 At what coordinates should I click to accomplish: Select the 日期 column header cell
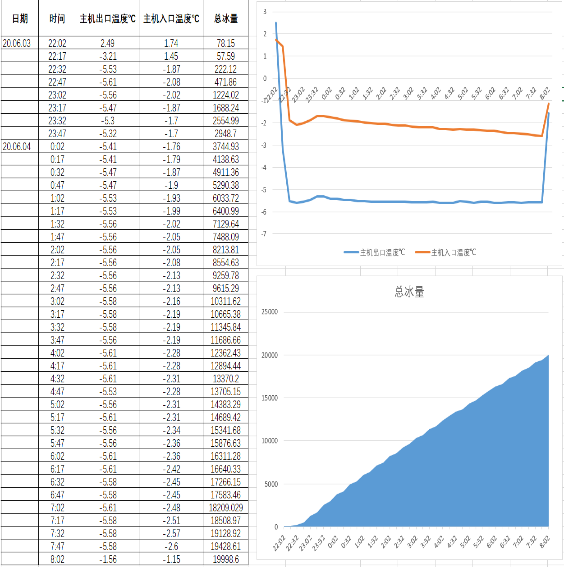point(20,18)
